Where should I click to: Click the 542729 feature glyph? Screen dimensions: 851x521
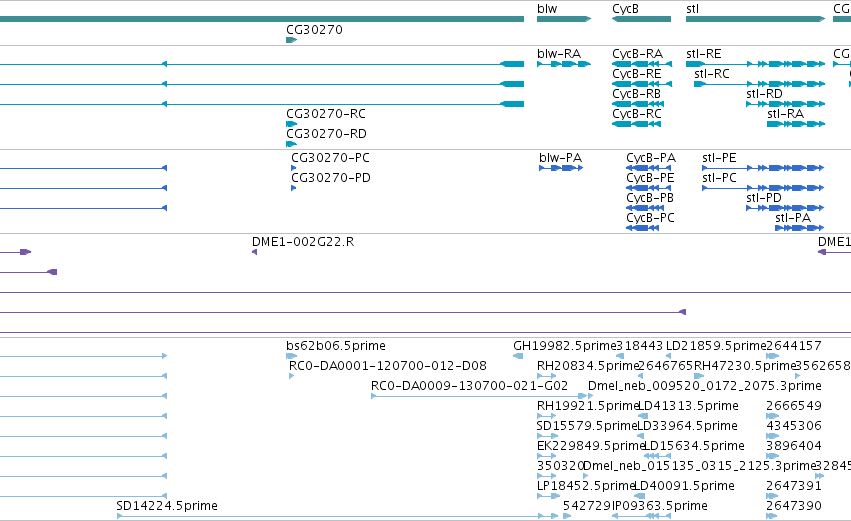coord(567,516)
